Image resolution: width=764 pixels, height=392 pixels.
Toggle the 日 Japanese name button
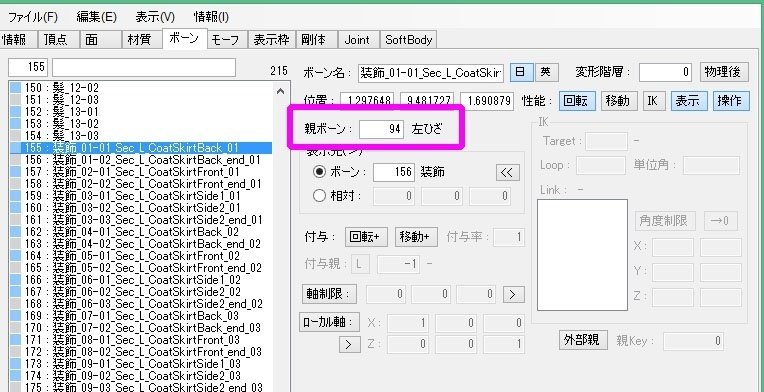coord(521,72)
